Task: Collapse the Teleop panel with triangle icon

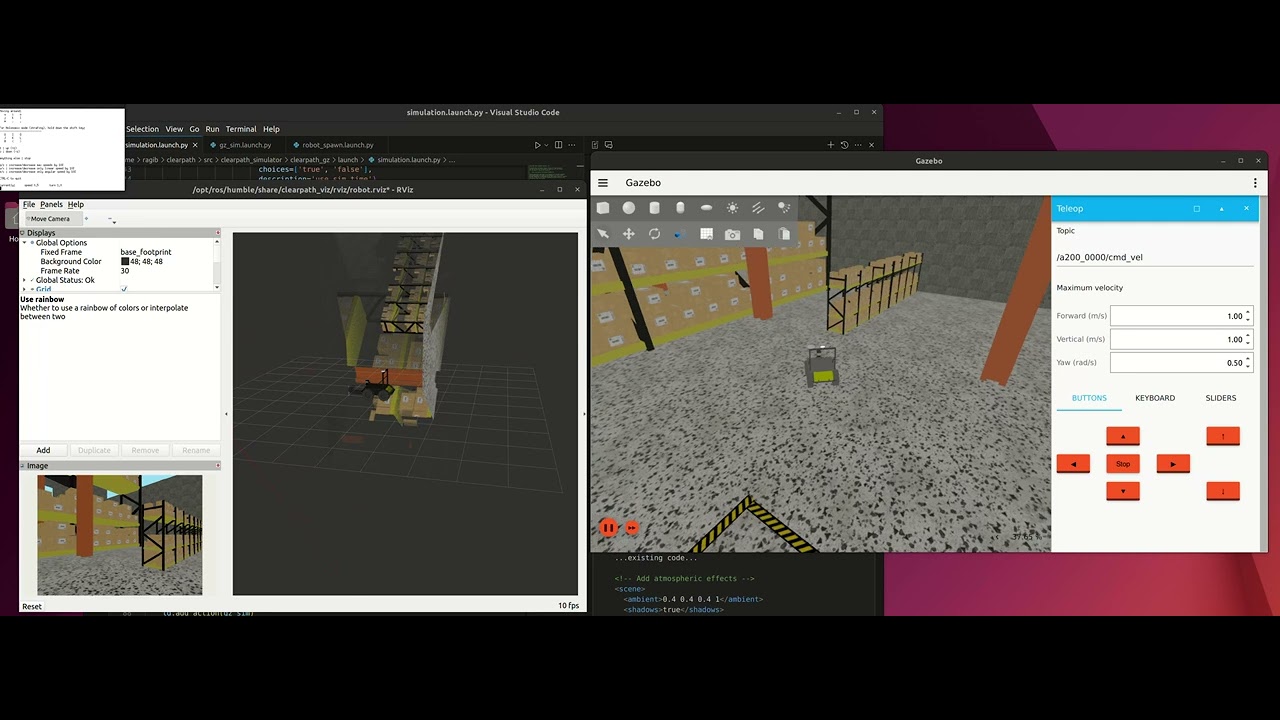Action: coord(1221,209)
